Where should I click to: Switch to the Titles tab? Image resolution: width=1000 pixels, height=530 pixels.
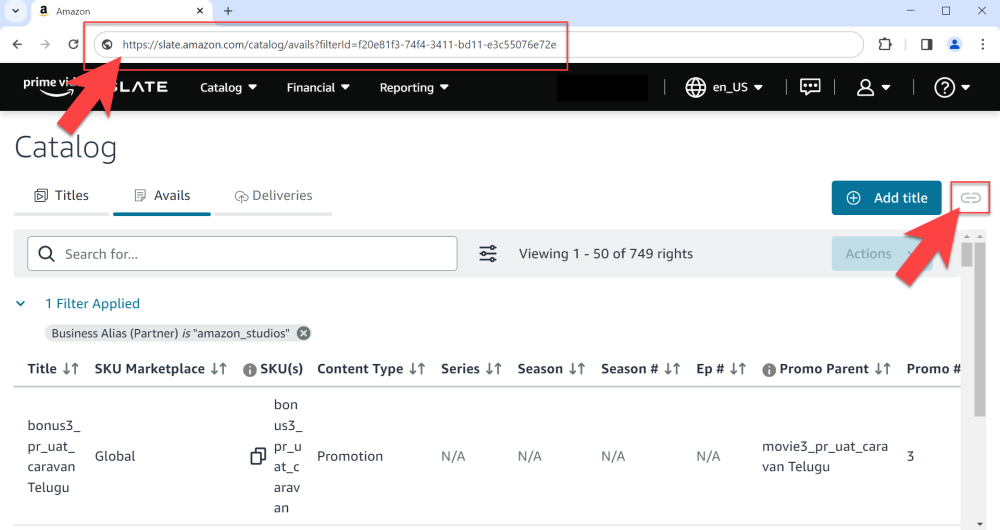62,196
